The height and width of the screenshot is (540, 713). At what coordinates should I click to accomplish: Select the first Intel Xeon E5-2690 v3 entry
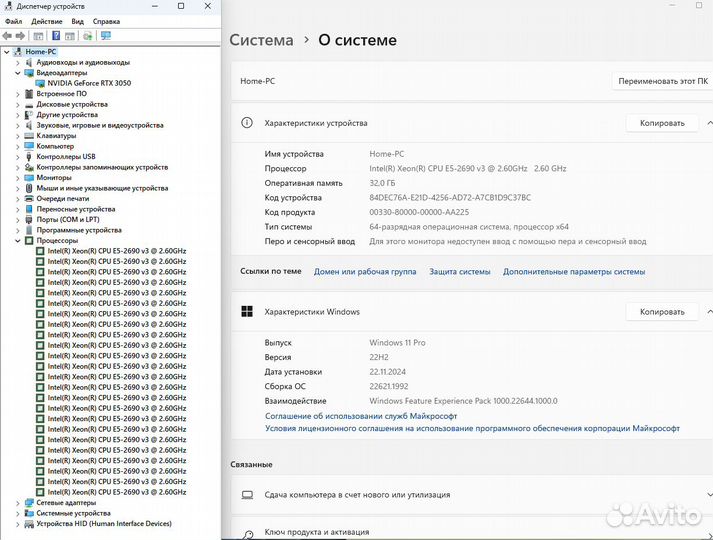pyautogui.click(x=117, y=251)
